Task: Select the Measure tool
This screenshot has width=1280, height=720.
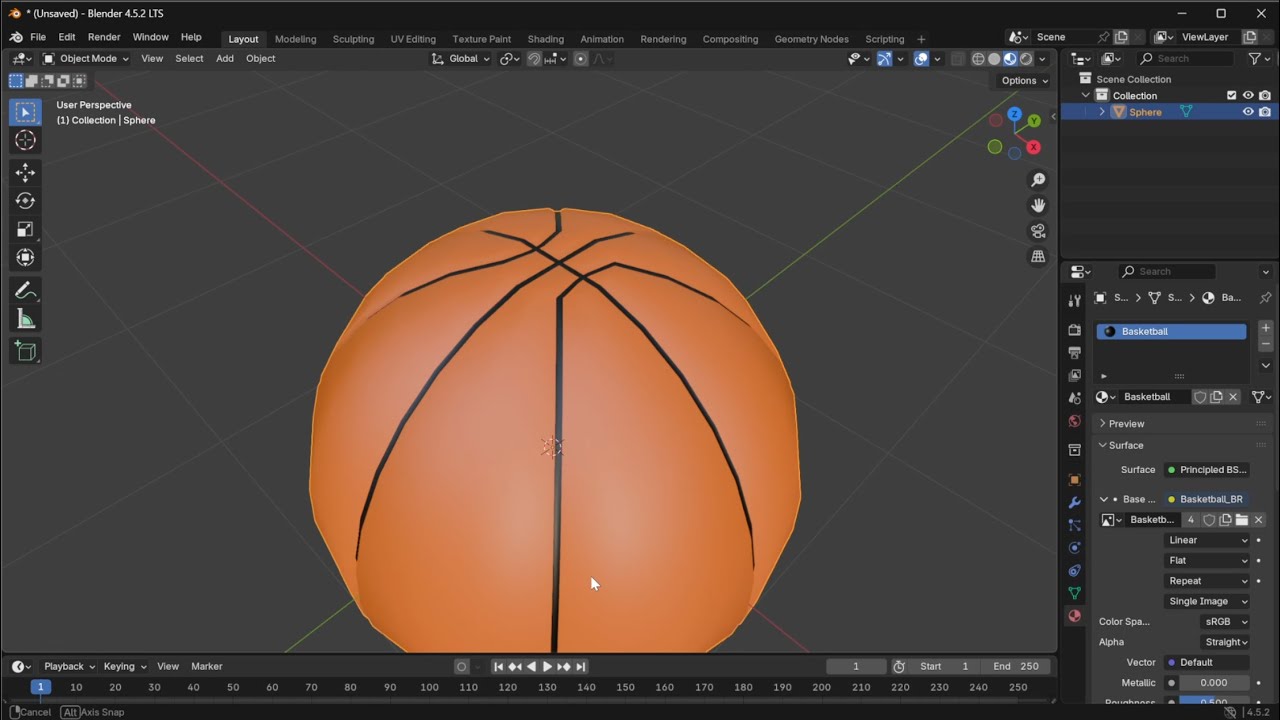Action: point(25,320)
